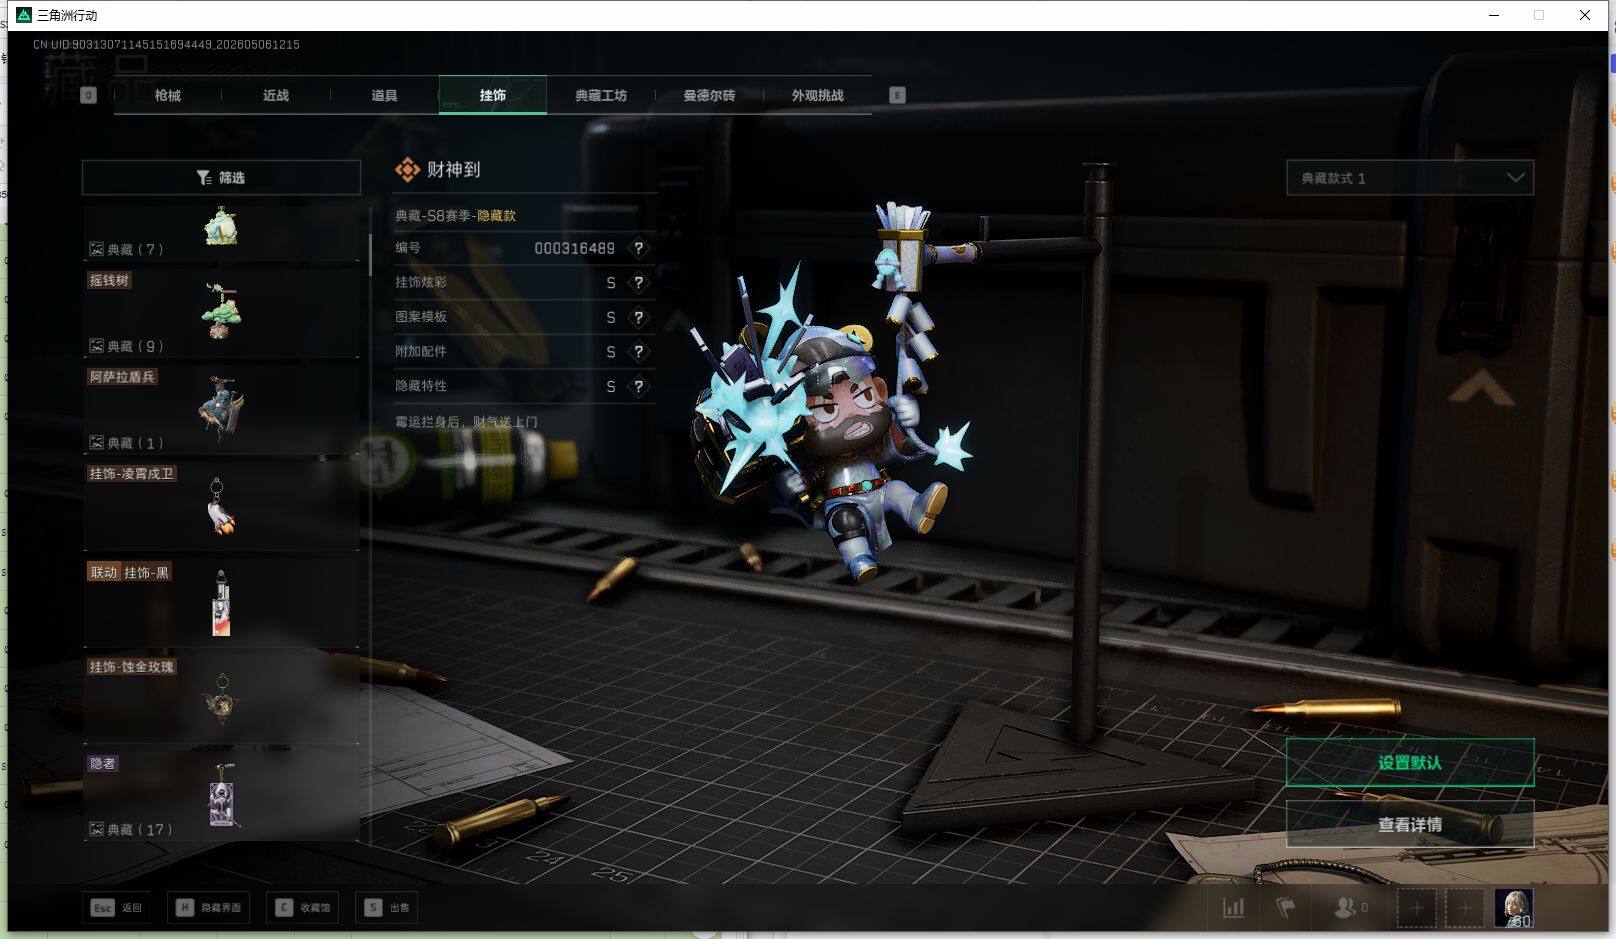Go to the 典藏工坊 tab
The height and width of the screenshot is (939, 1616).
pyautogui.click(x=601, y=95)
